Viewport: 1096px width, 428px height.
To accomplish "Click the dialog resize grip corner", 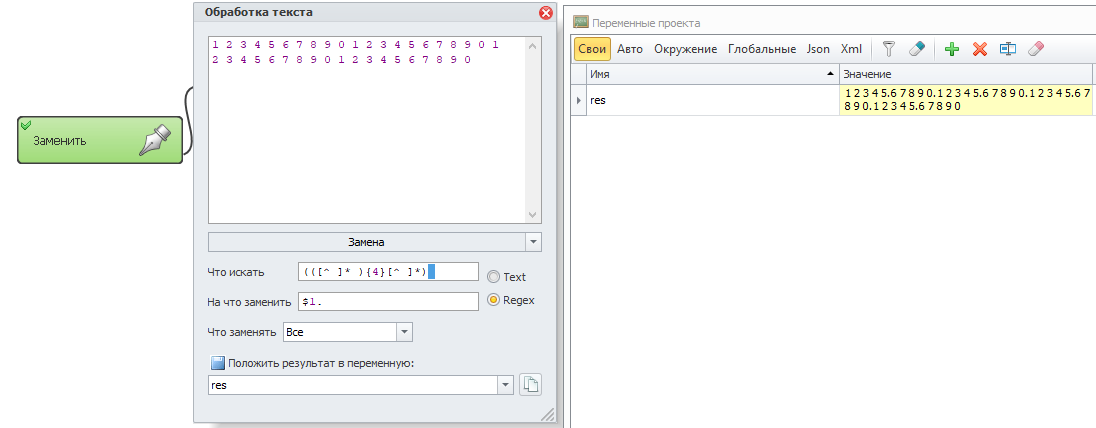I will [547, 414].
